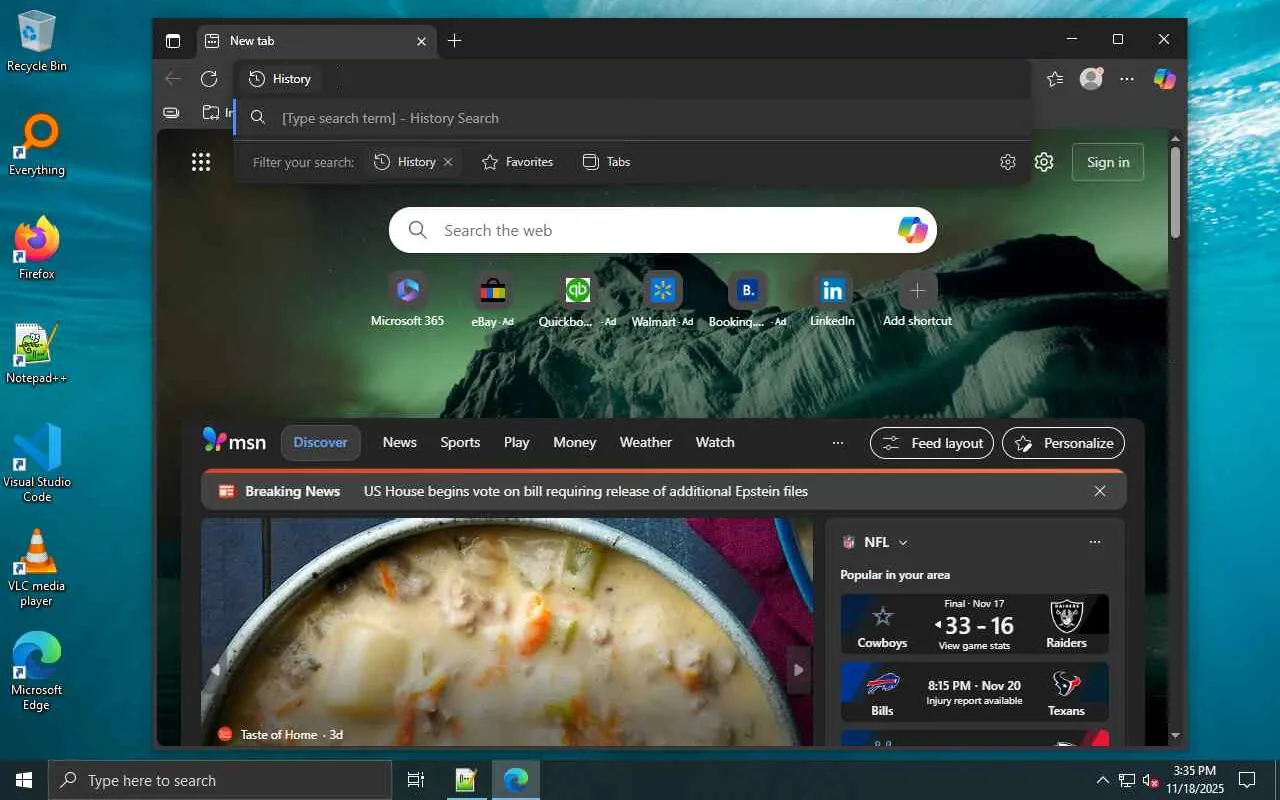Image resolution: width=1280 pixels, height=800 pixels.
Task: Open a new tab with the plus button
Action: click(x=454, y=41)
